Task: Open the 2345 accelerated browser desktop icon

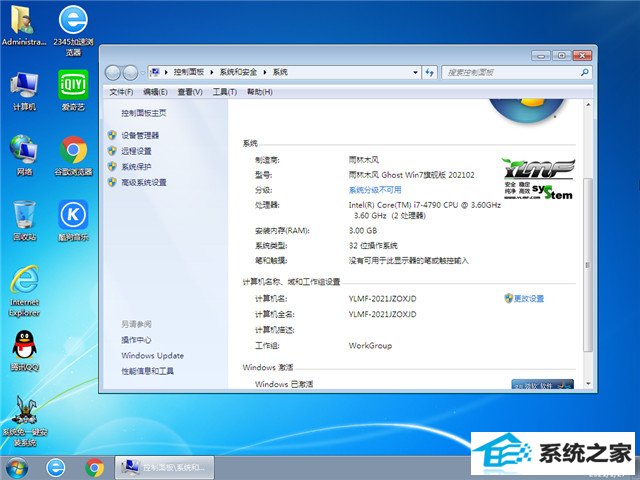Action: click(x=73, y=29)
